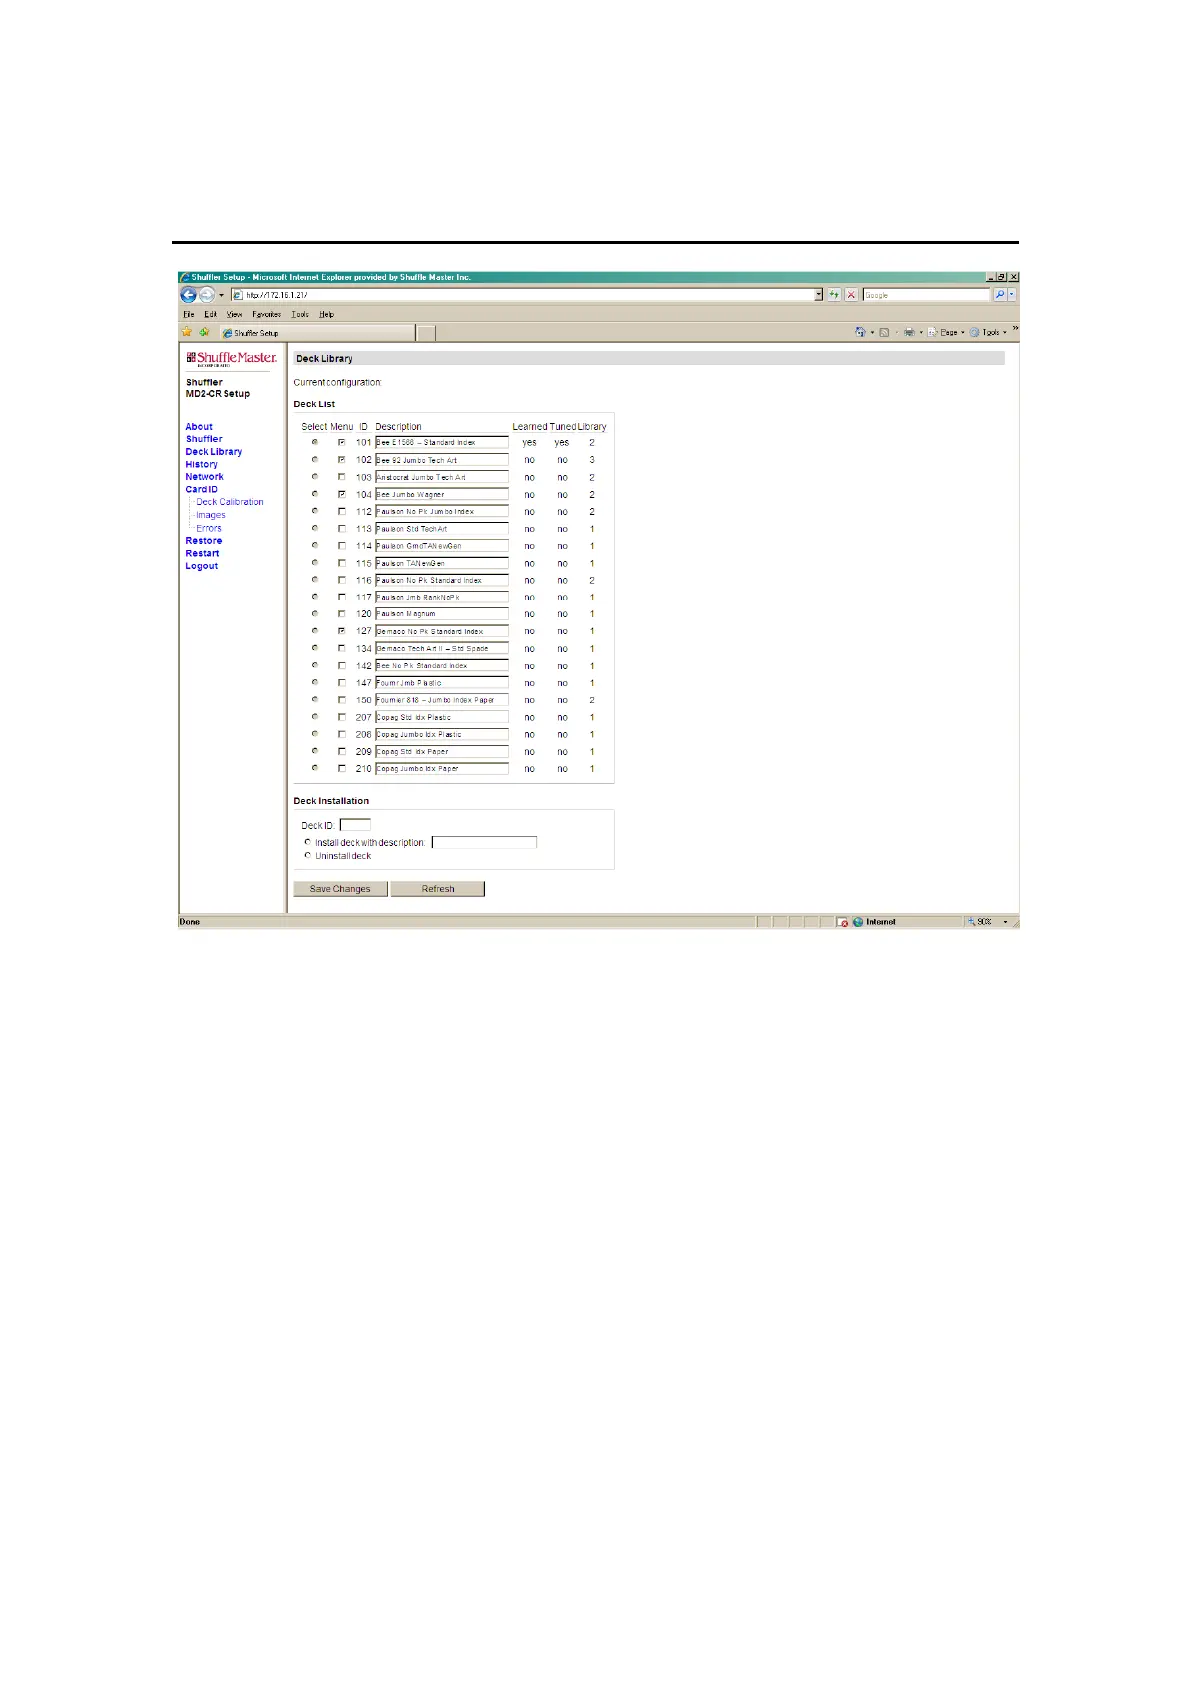Viewport: 1190px width, 1684px height.
Task: Click the green Refresh page icon
Action: coord(834,295)
